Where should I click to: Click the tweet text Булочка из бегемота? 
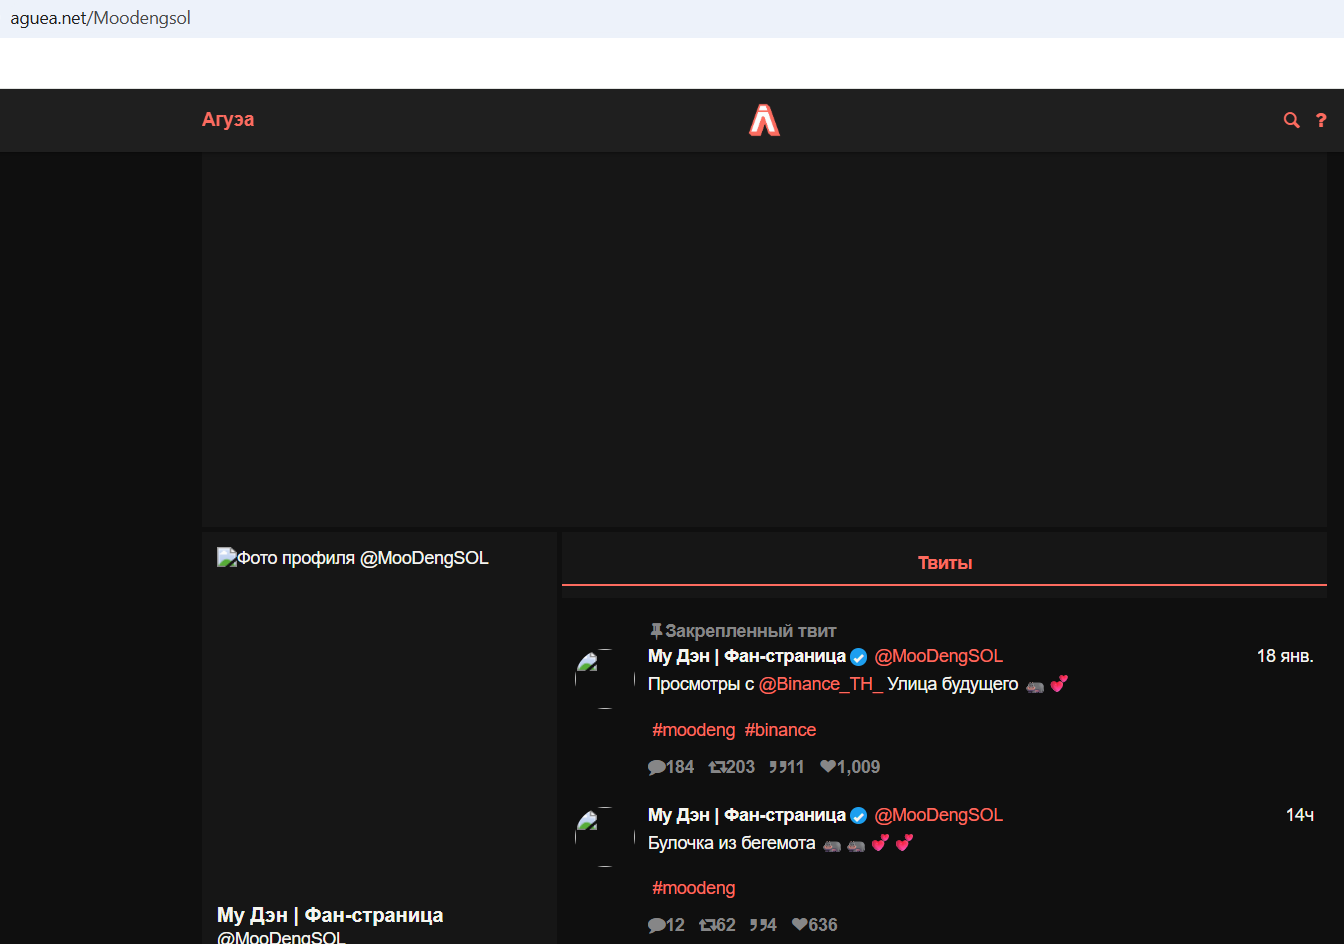(x=732, y=843)
